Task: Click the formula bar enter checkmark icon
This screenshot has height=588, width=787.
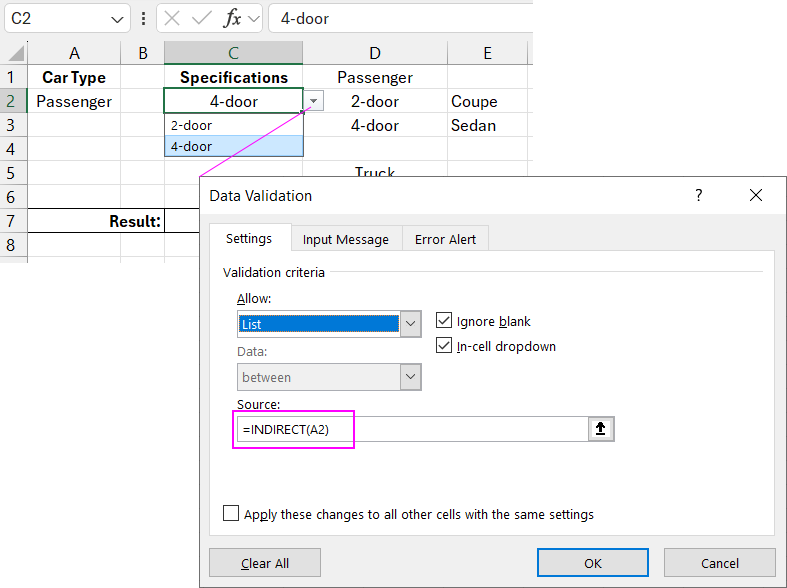Action: coord(202,19)
